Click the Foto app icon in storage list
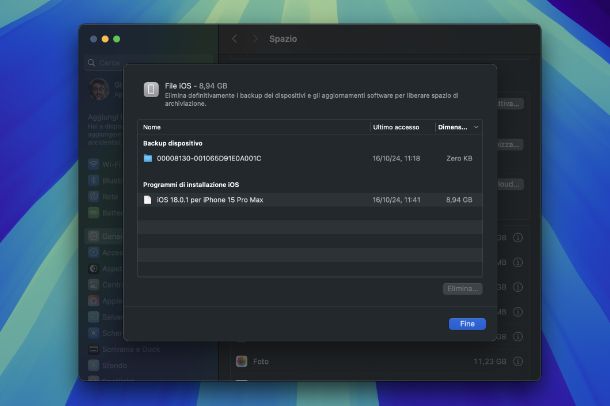Image resolution: width=610 pixels, height=406 pixels. 242,361
